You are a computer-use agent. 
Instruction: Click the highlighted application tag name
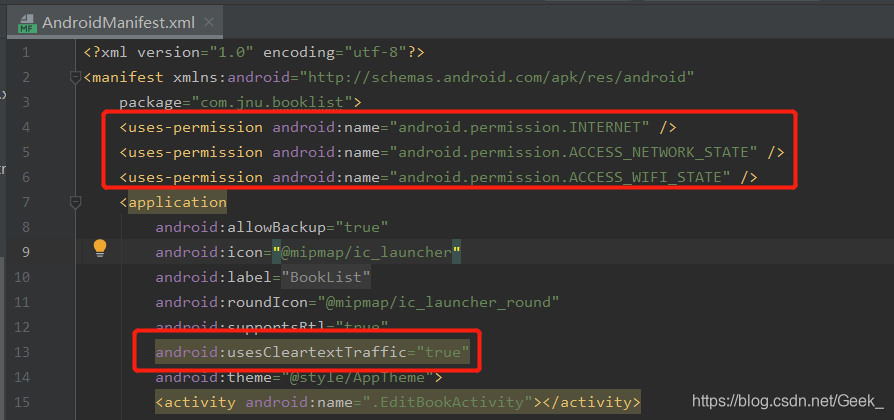177,202
